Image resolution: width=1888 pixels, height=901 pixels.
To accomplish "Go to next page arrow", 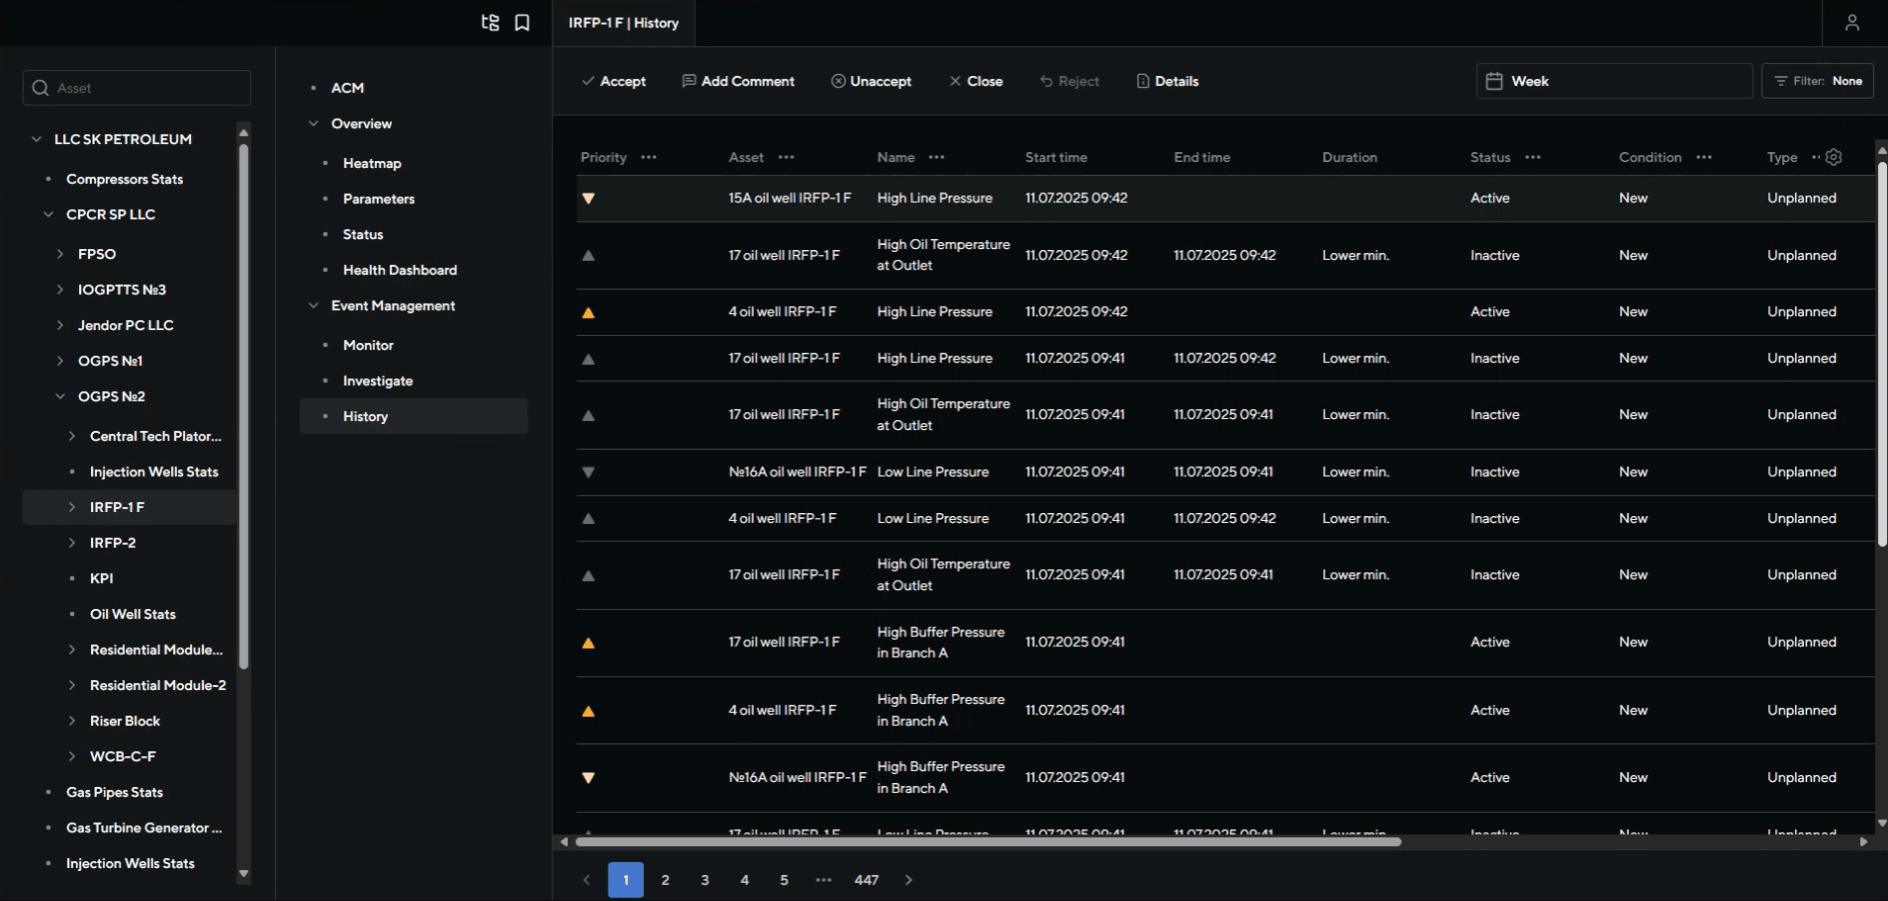I will [x=908, y=880].
